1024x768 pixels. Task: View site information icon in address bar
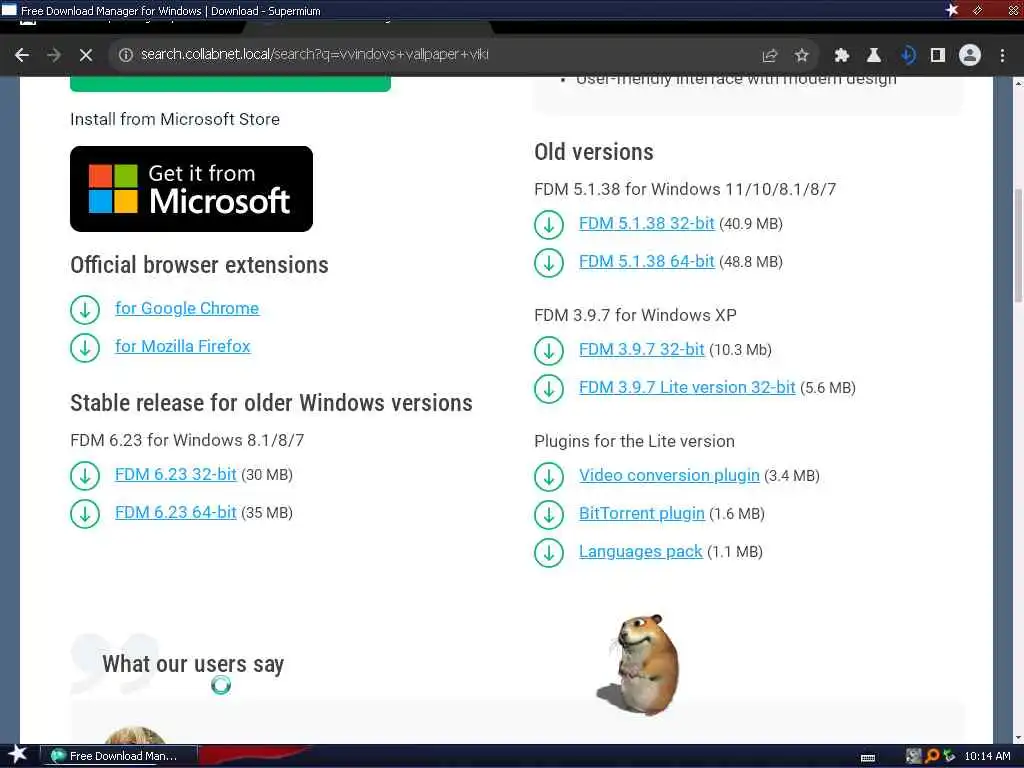pos(125,55)
